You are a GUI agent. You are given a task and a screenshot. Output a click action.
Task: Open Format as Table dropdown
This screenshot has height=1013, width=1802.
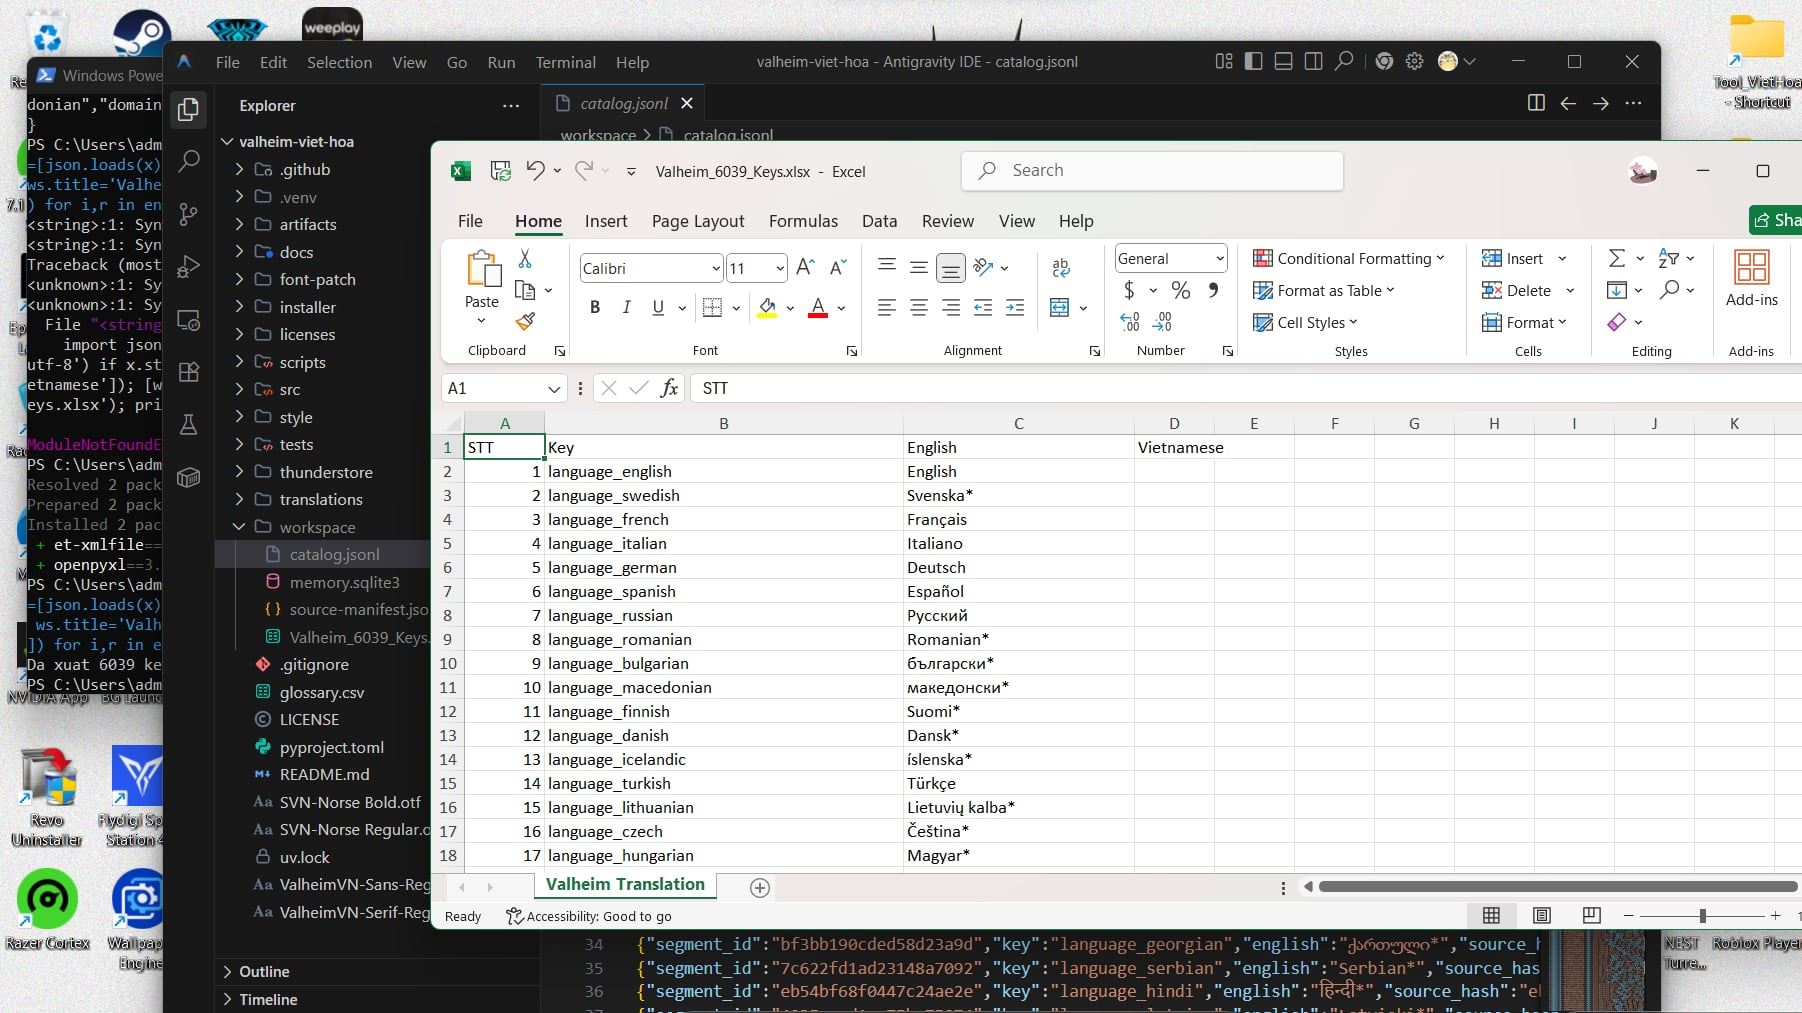(1324, 291)
